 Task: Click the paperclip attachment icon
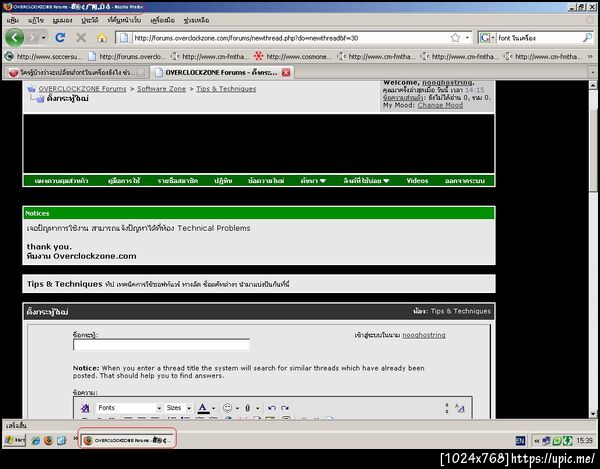[x=248, y=408]
